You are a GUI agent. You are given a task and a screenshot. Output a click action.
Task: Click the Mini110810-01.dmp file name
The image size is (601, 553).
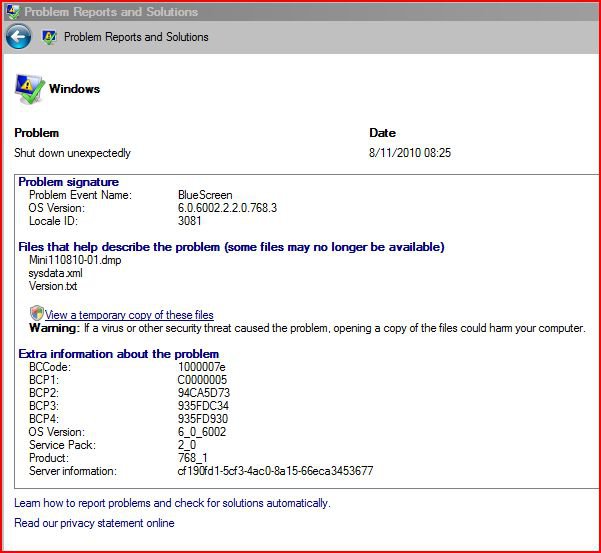pyautogui.click(x=75, y=260)
